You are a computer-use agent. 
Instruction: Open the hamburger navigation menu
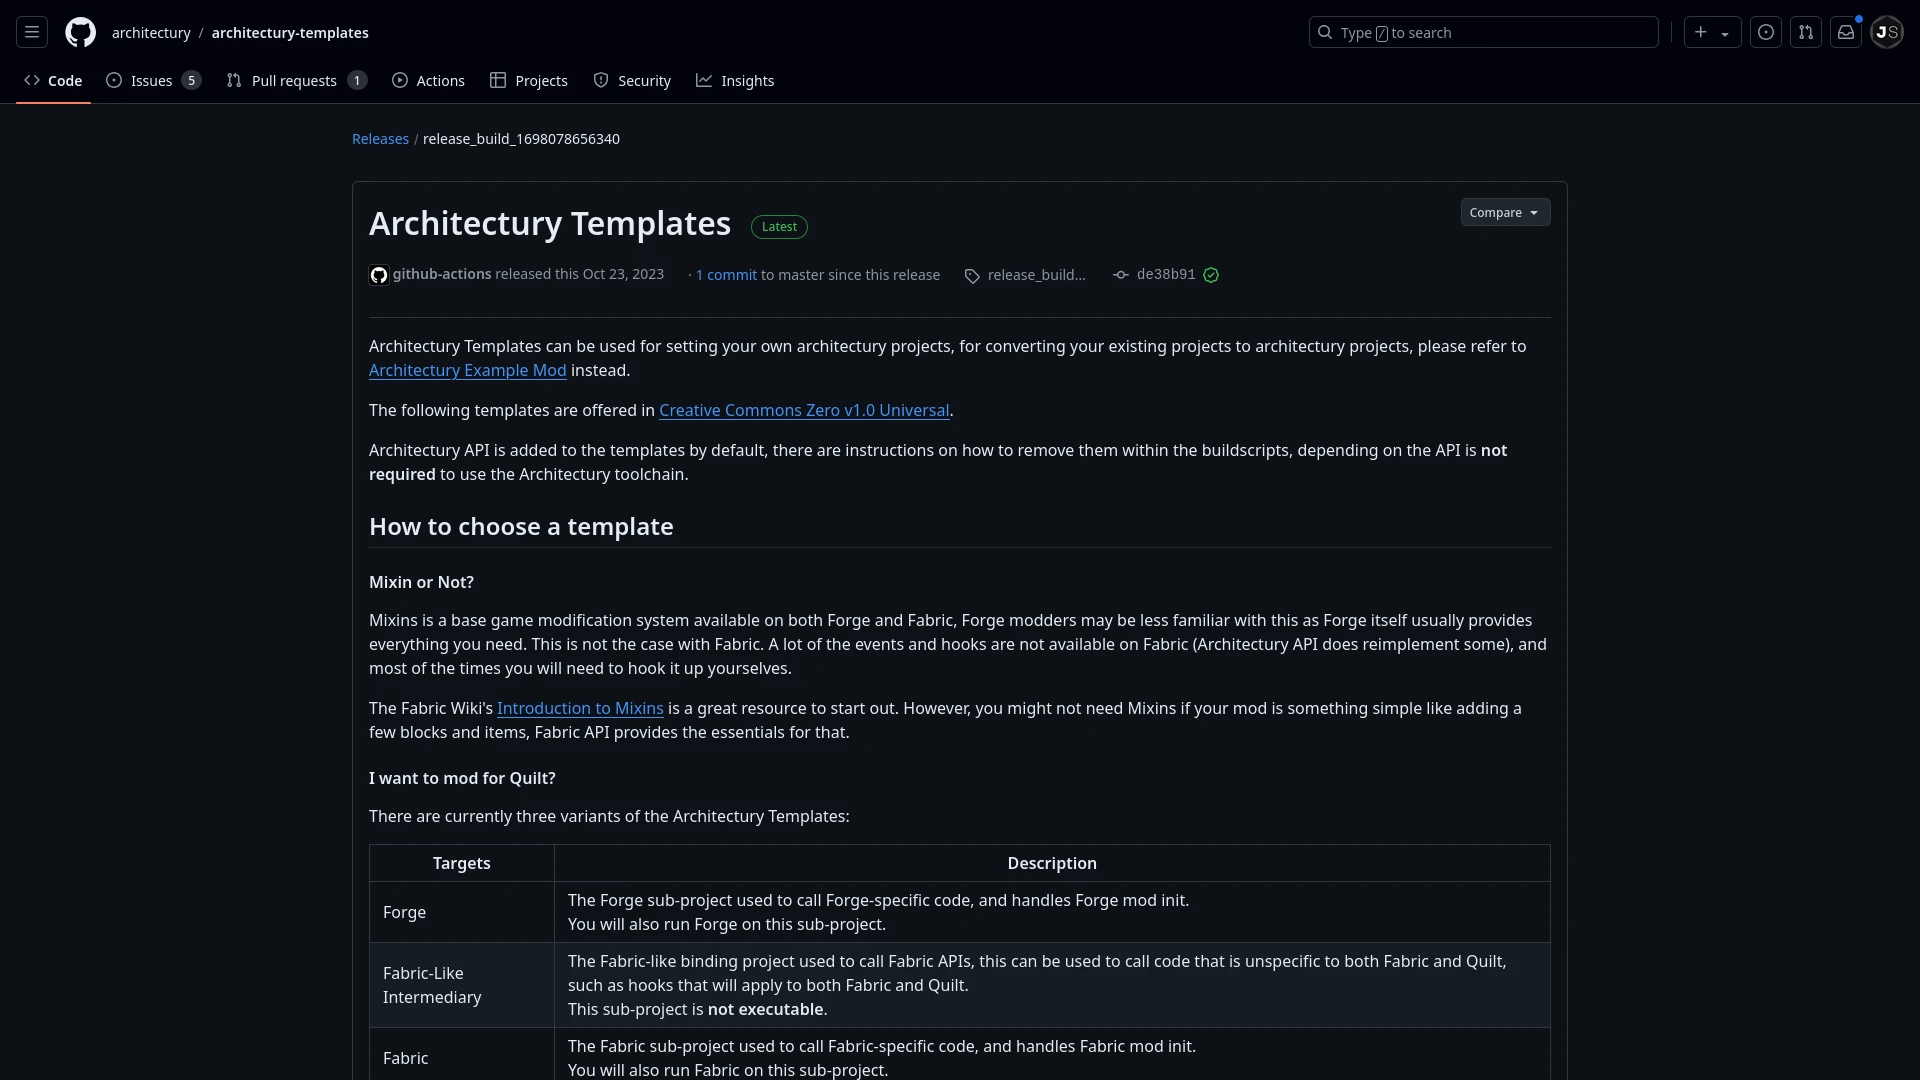32,32
